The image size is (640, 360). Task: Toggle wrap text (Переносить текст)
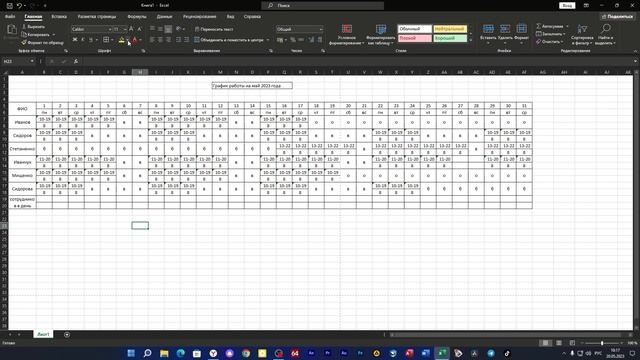click(214, 29)
